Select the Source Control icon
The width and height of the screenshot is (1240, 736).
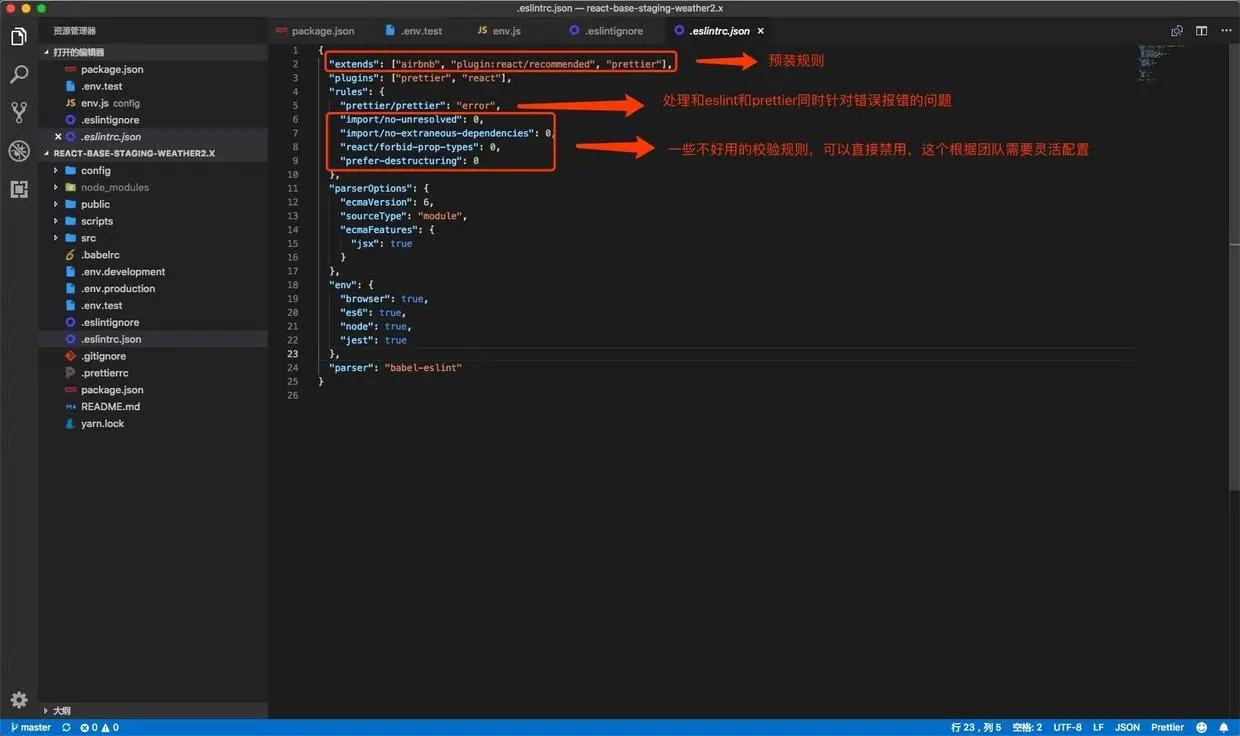[19, 112]
